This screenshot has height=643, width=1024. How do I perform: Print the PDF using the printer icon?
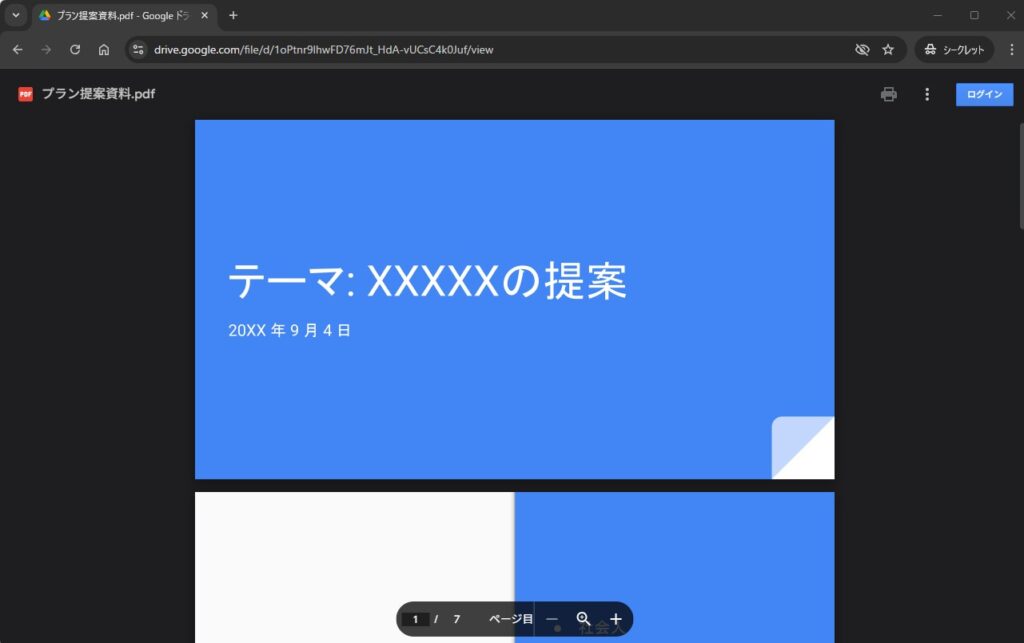point(888,94)
